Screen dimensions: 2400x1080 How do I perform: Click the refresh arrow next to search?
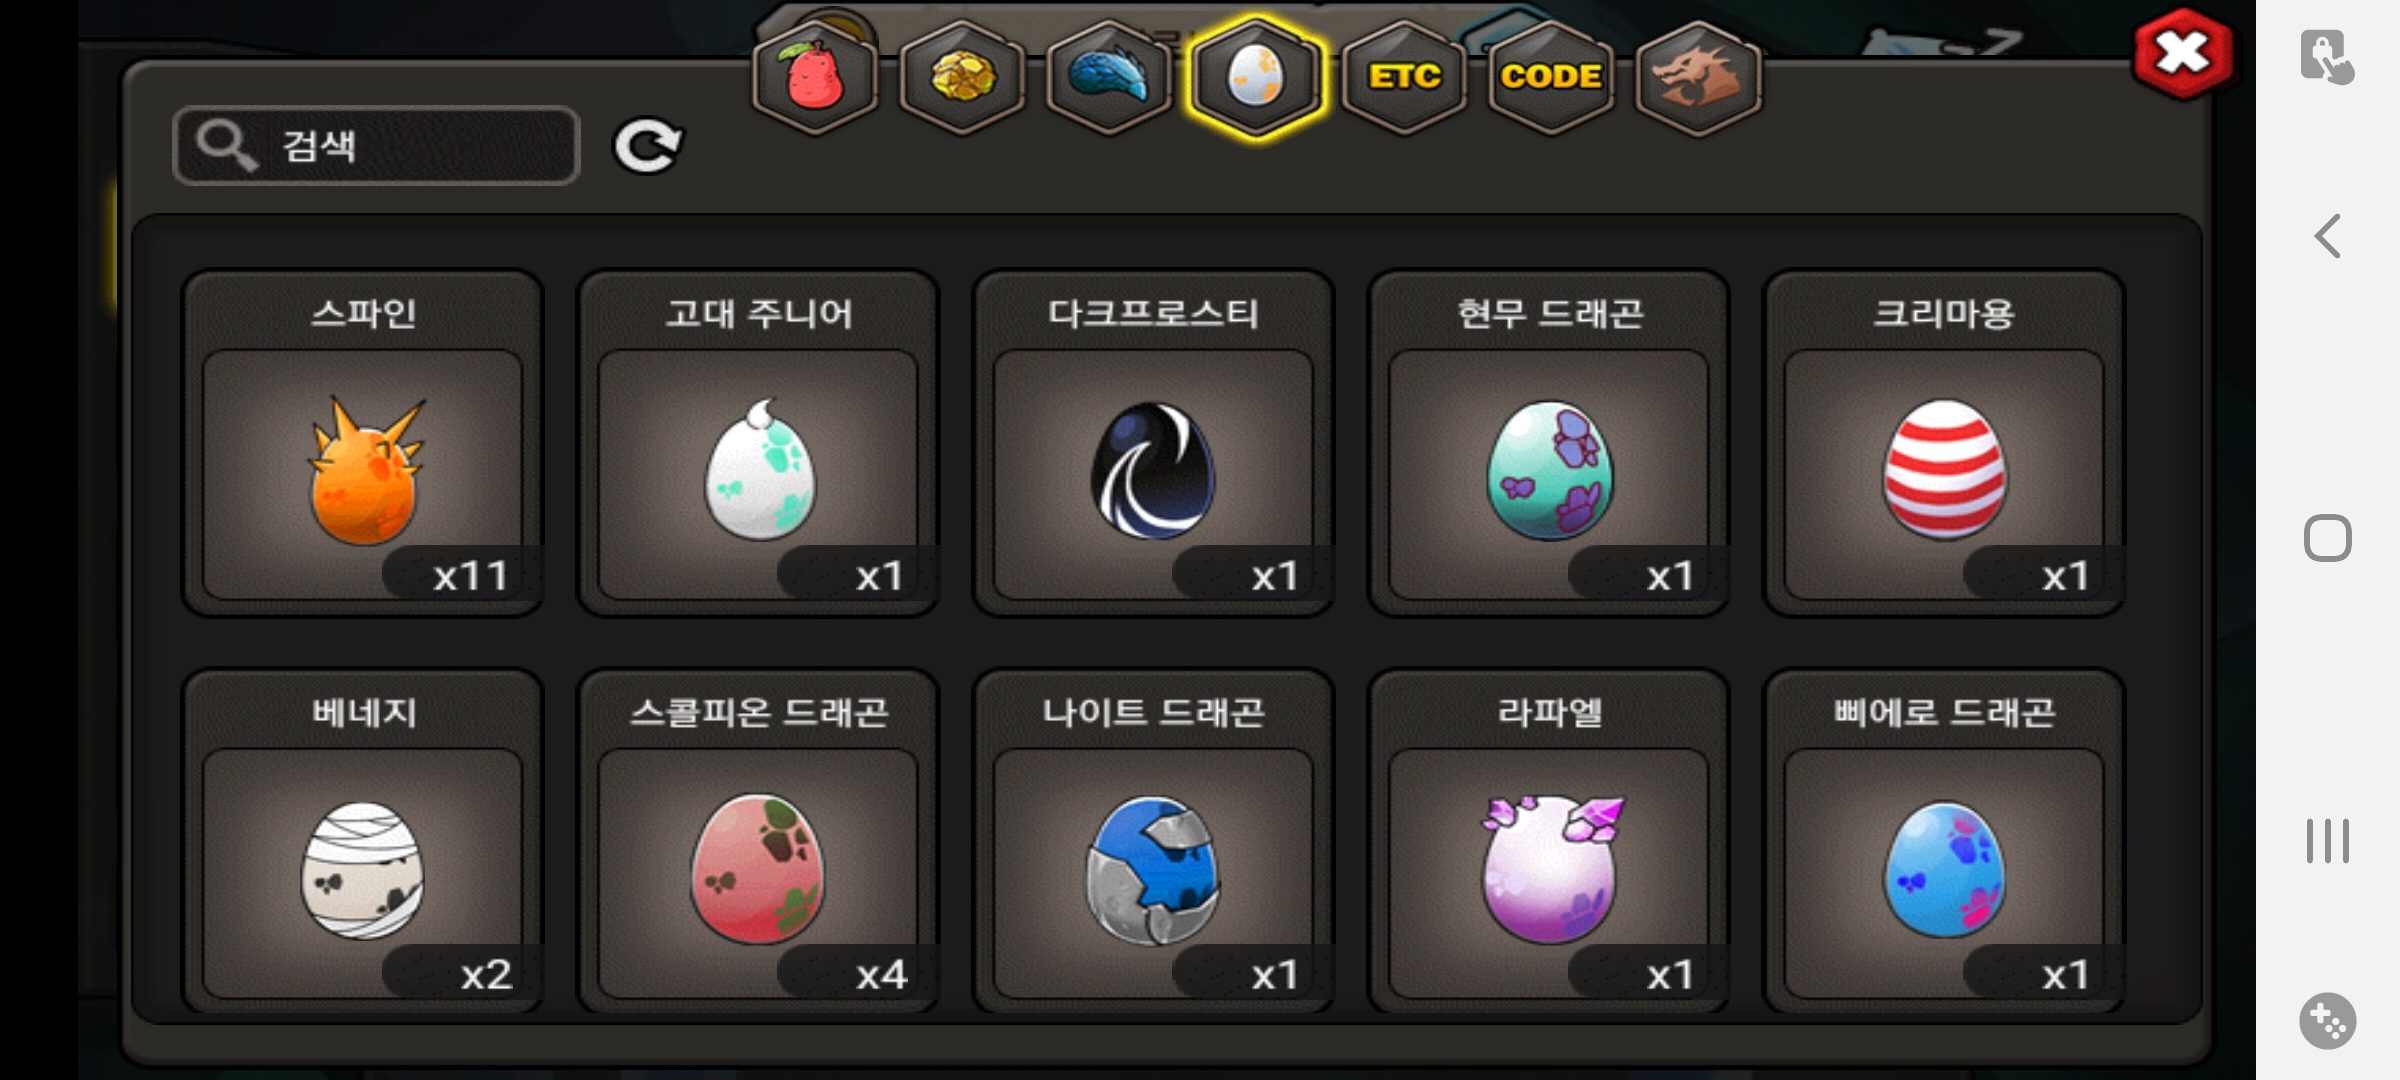coord(647,147)
